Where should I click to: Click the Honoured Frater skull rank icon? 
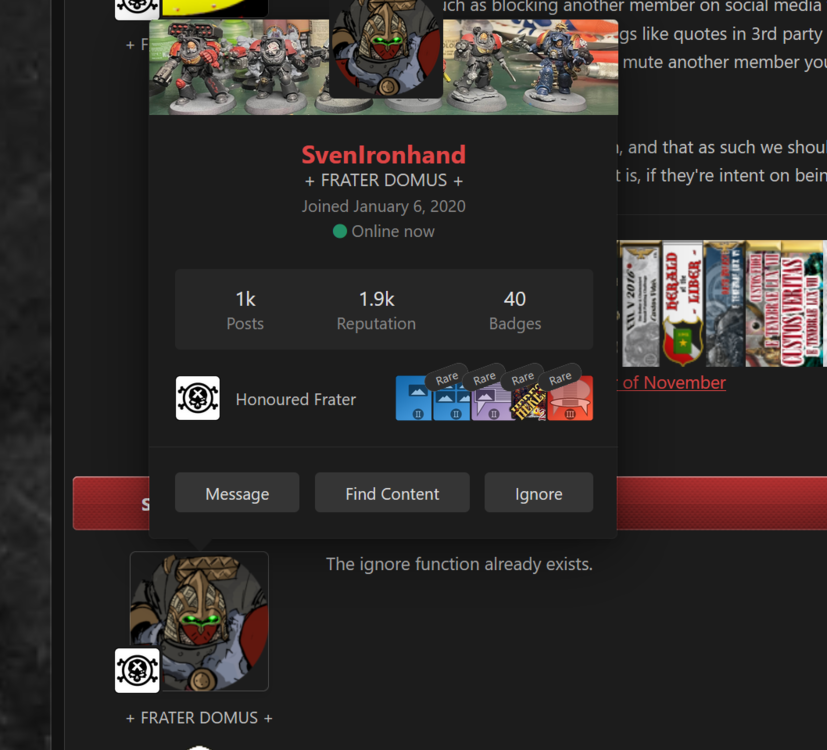(198, 398)
